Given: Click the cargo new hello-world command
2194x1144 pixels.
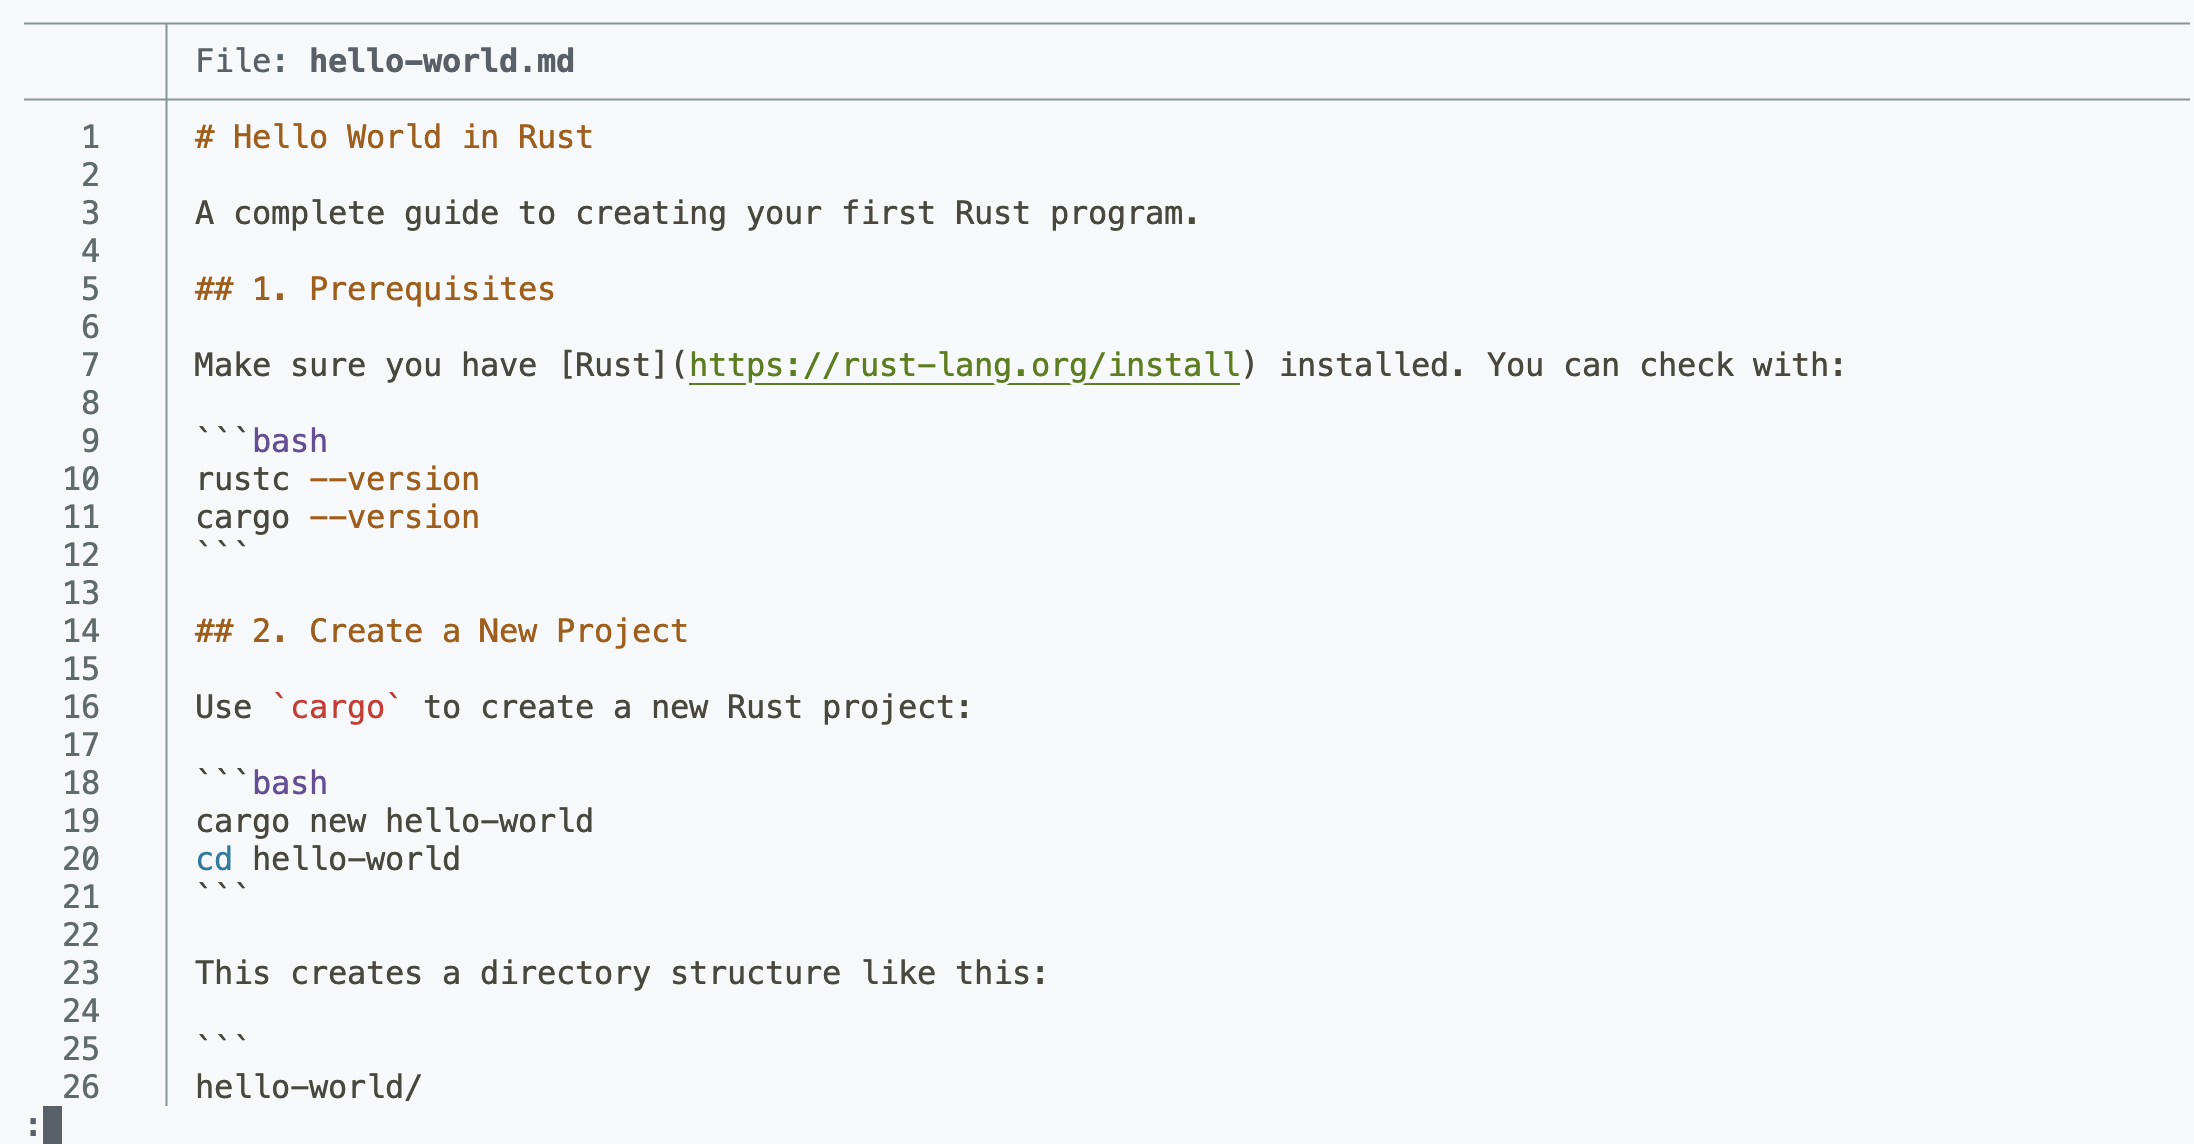Looking at the screenshot, I should click(x=394, y=821).
